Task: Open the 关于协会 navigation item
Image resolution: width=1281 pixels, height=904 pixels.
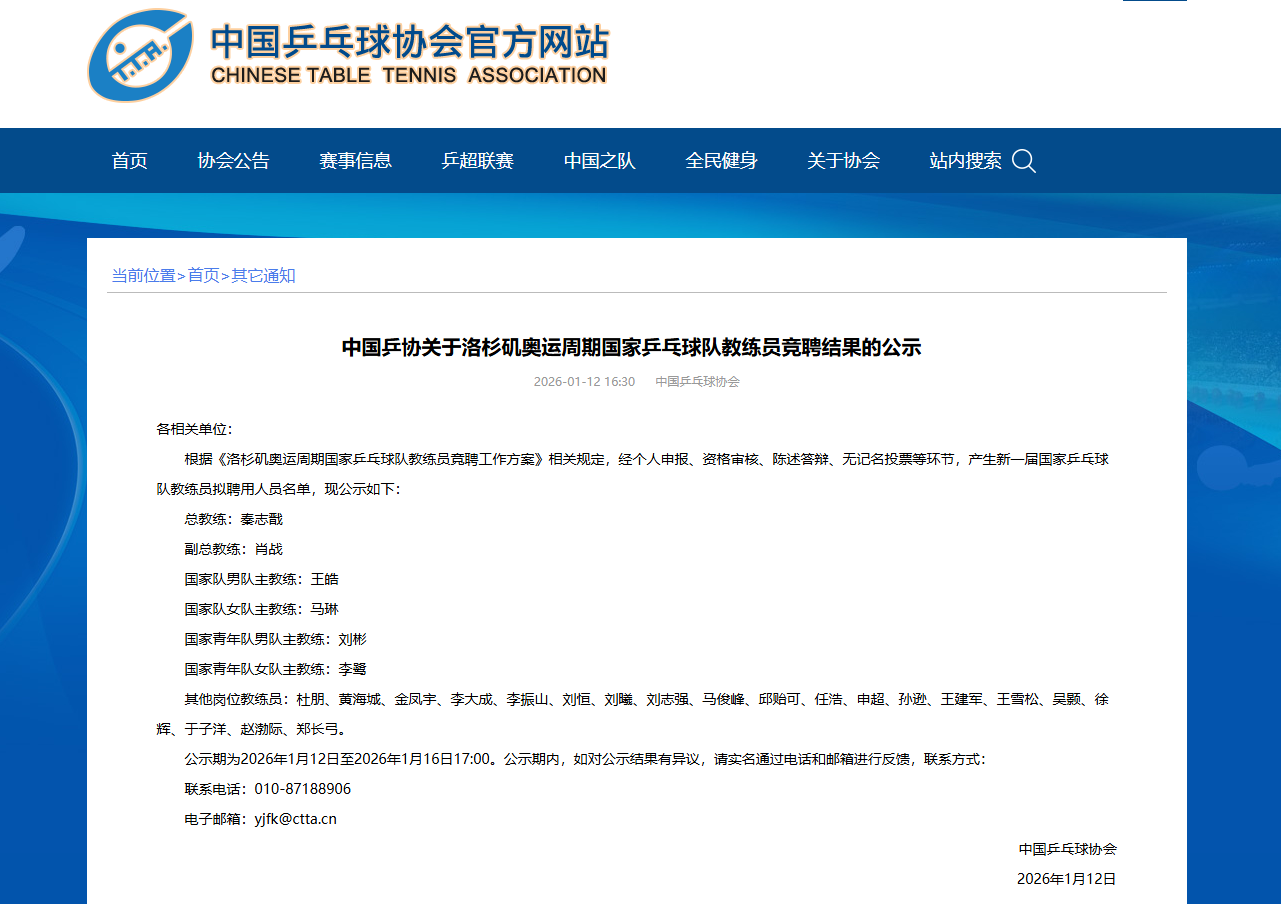Action: 843,161
